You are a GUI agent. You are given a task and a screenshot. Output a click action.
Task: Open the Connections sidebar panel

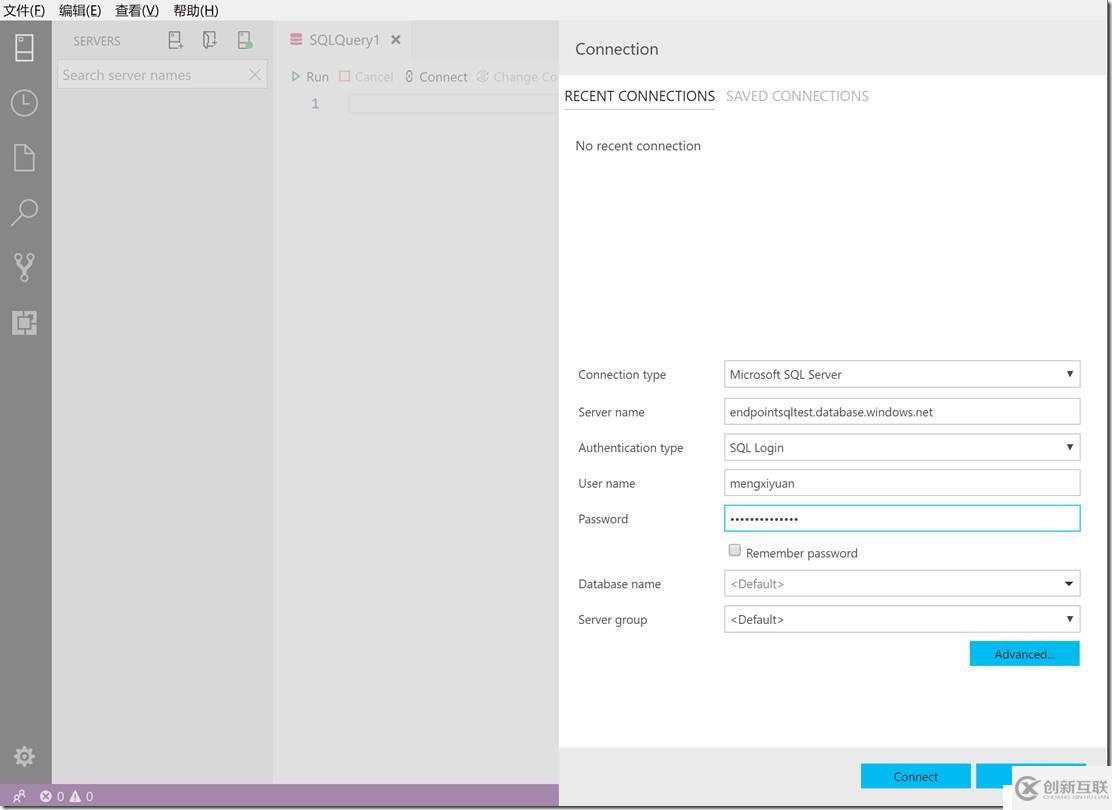pos(24,47)
